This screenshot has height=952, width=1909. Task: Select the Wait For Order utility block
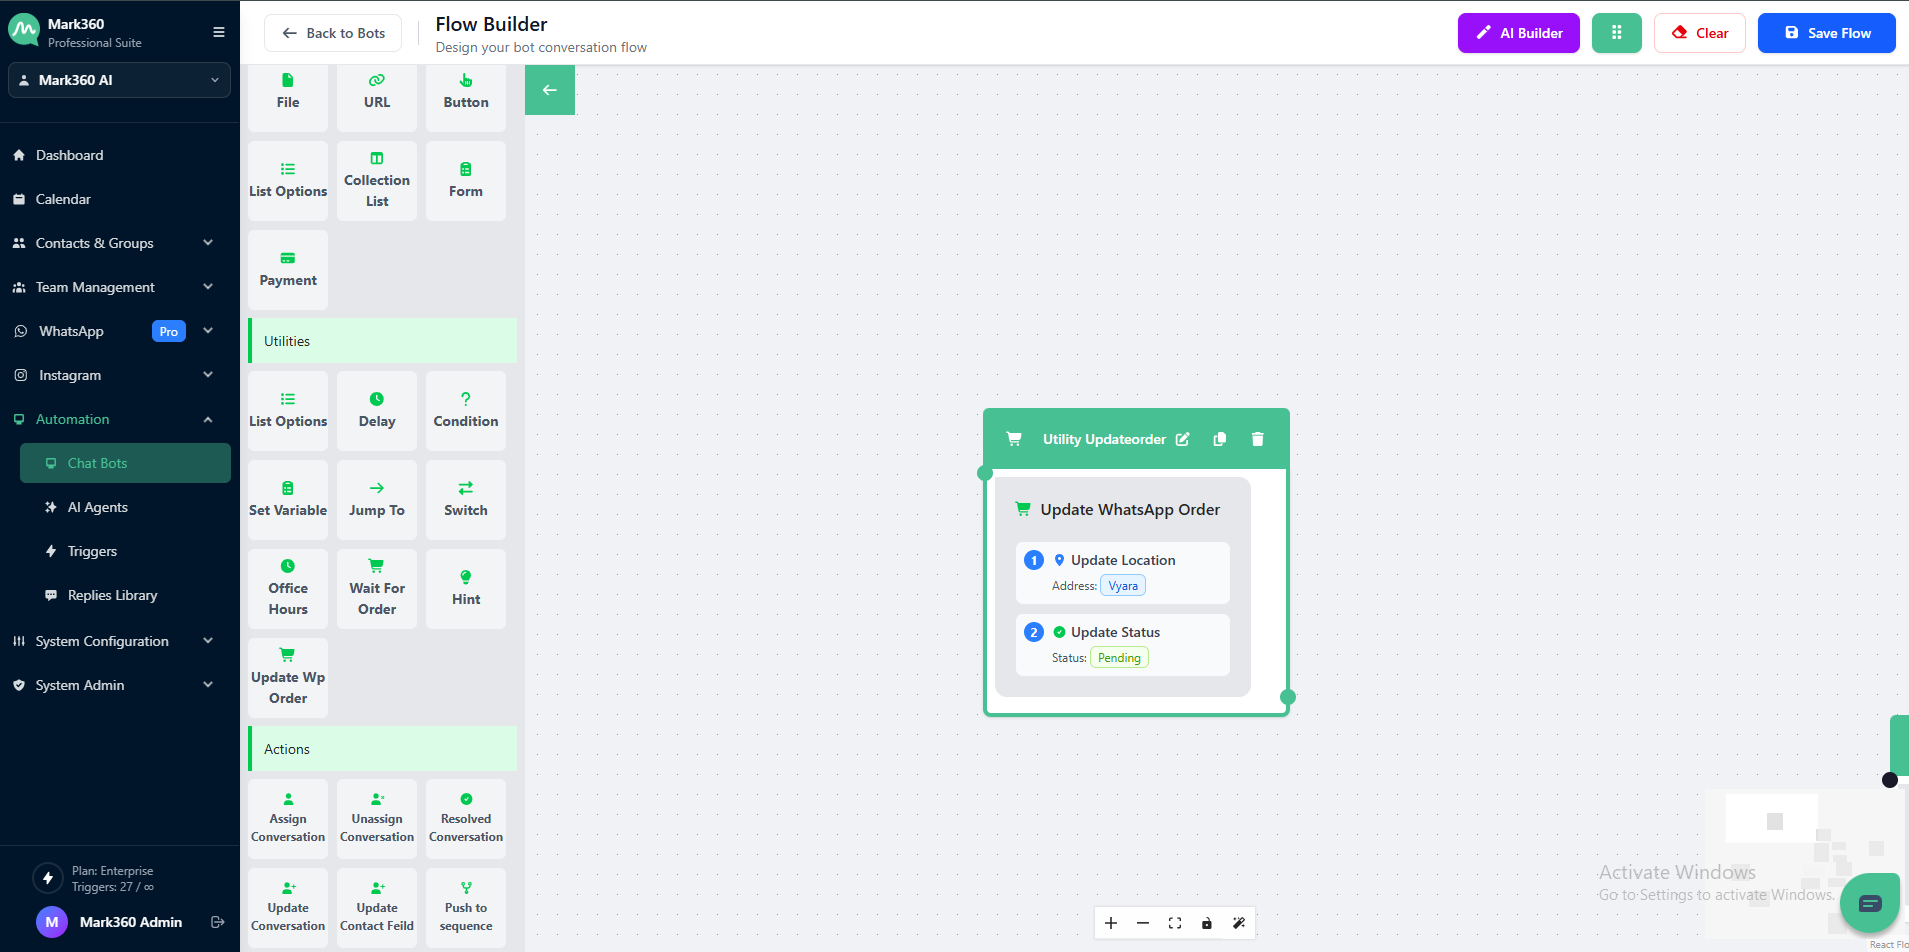tap(377, 589)
